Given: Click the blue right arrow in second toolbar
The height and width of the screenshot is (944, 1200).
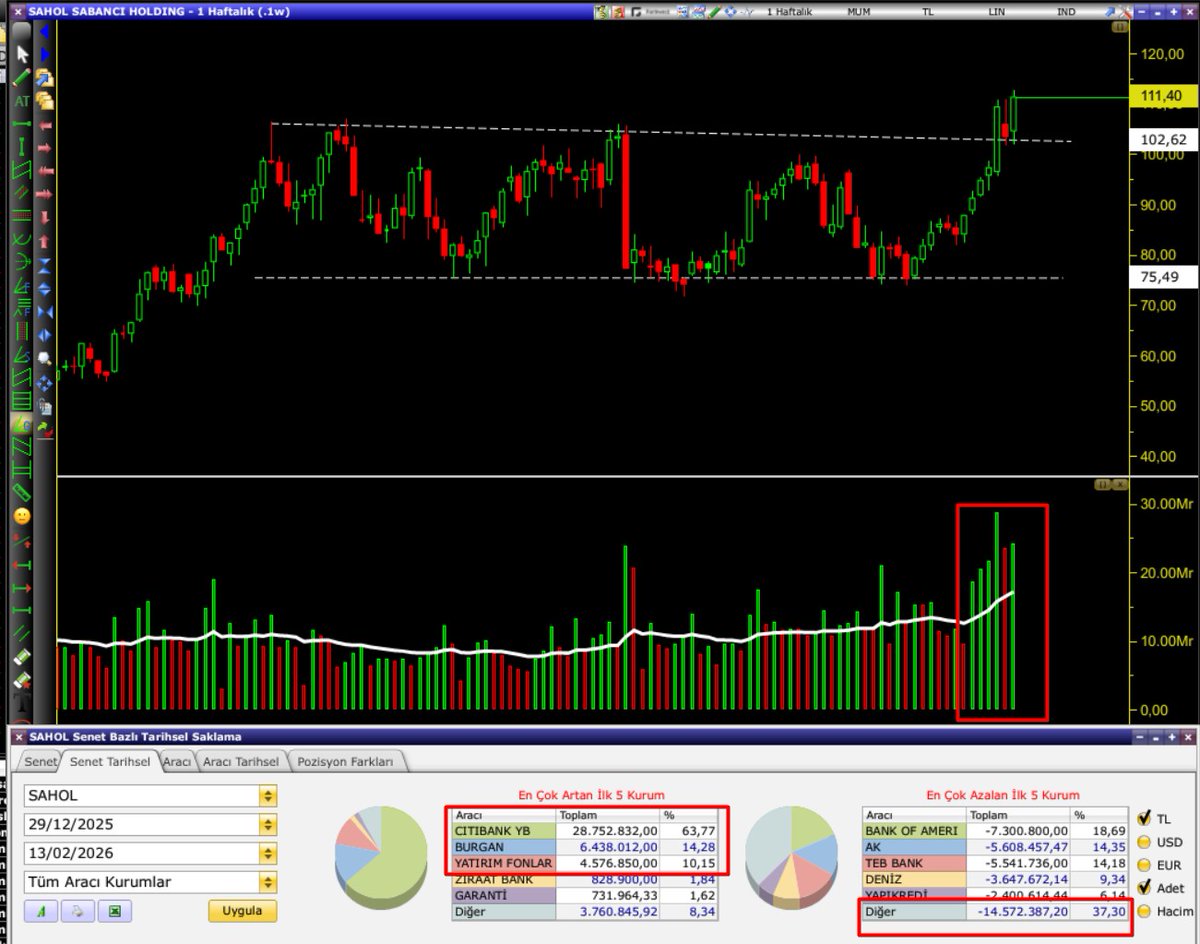Looking at the screenshot, I should point(45,54).
